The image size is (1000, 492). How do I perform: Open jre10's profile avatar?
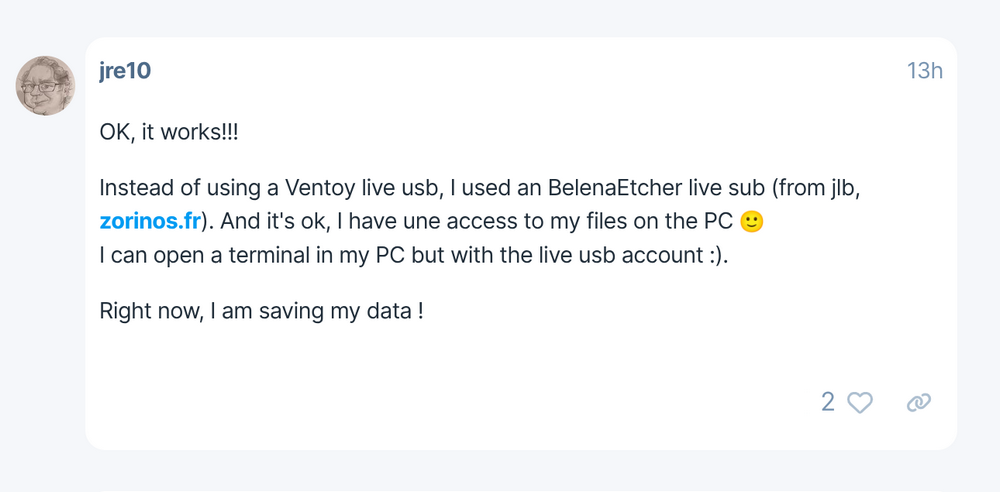[x=45, y=86]
